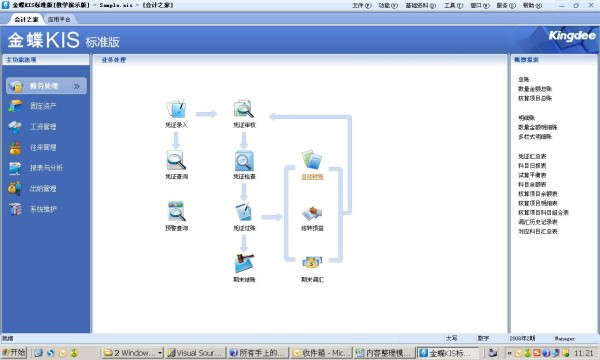Open the 凭证录入 voucher entry icon
The width and height of the screenshot is (600, 360).
pyautogui.click(x=176, y=109)
